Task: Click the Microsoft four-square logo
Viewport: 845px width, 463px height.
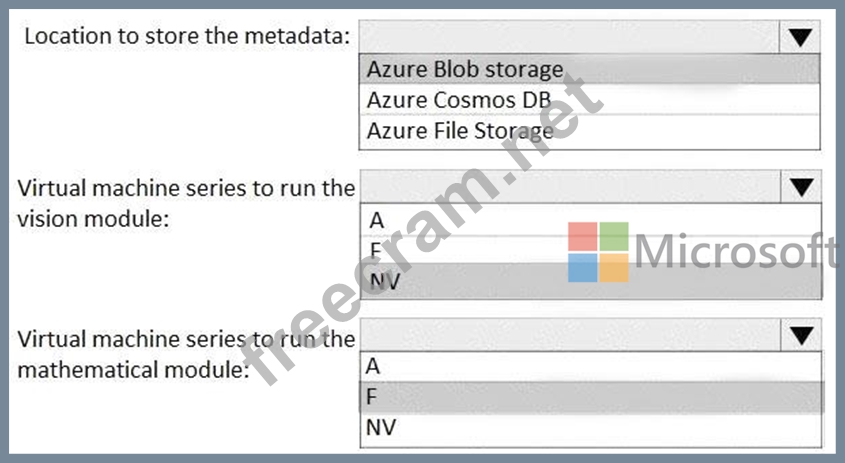Action: coord(598,252)
